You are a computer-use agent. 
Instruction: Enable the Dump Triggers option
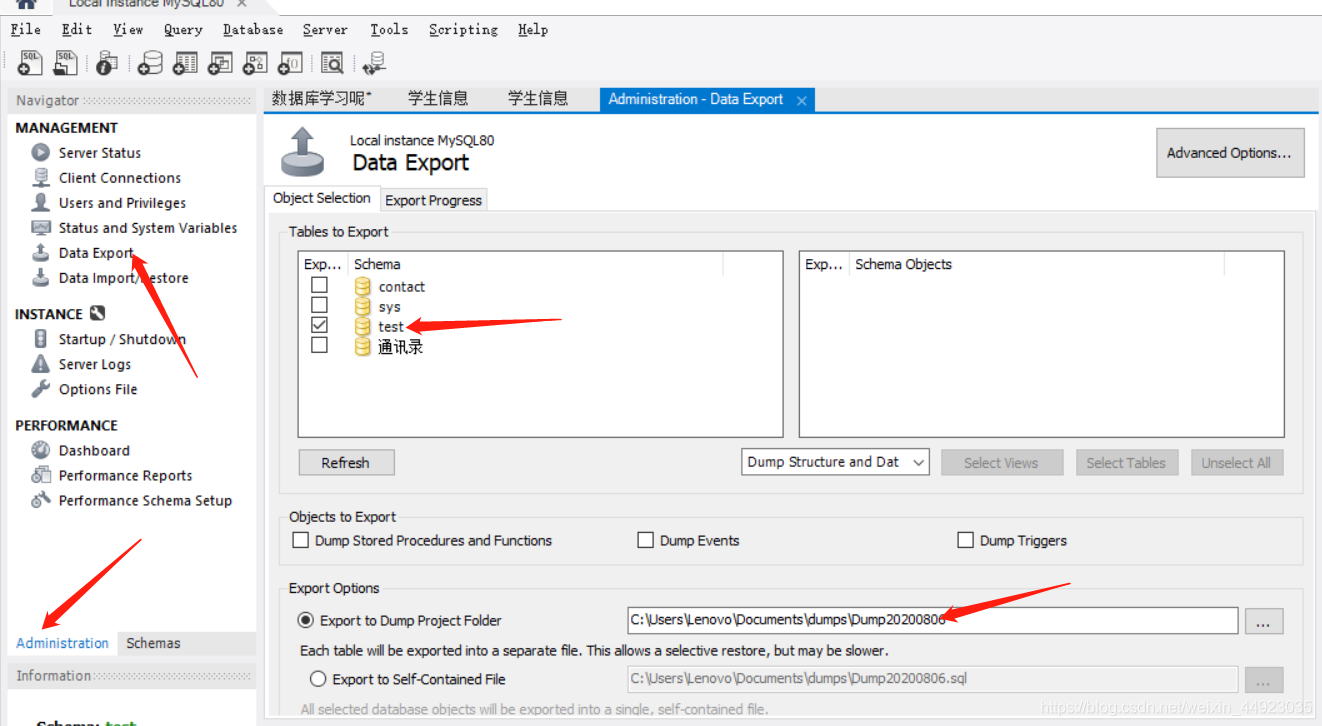[965, 540]
